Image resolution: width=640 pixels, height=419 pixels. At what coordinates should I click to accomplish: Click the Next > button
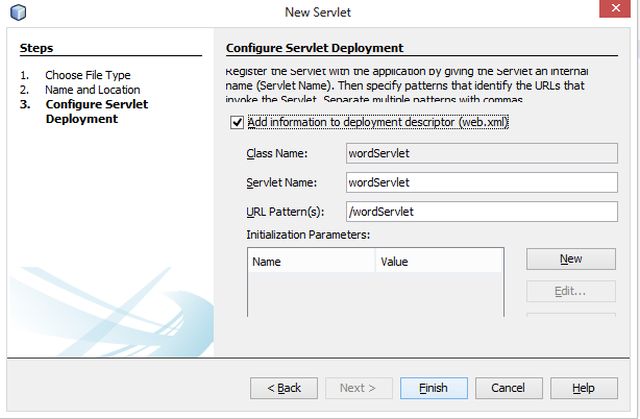[358, 388]
